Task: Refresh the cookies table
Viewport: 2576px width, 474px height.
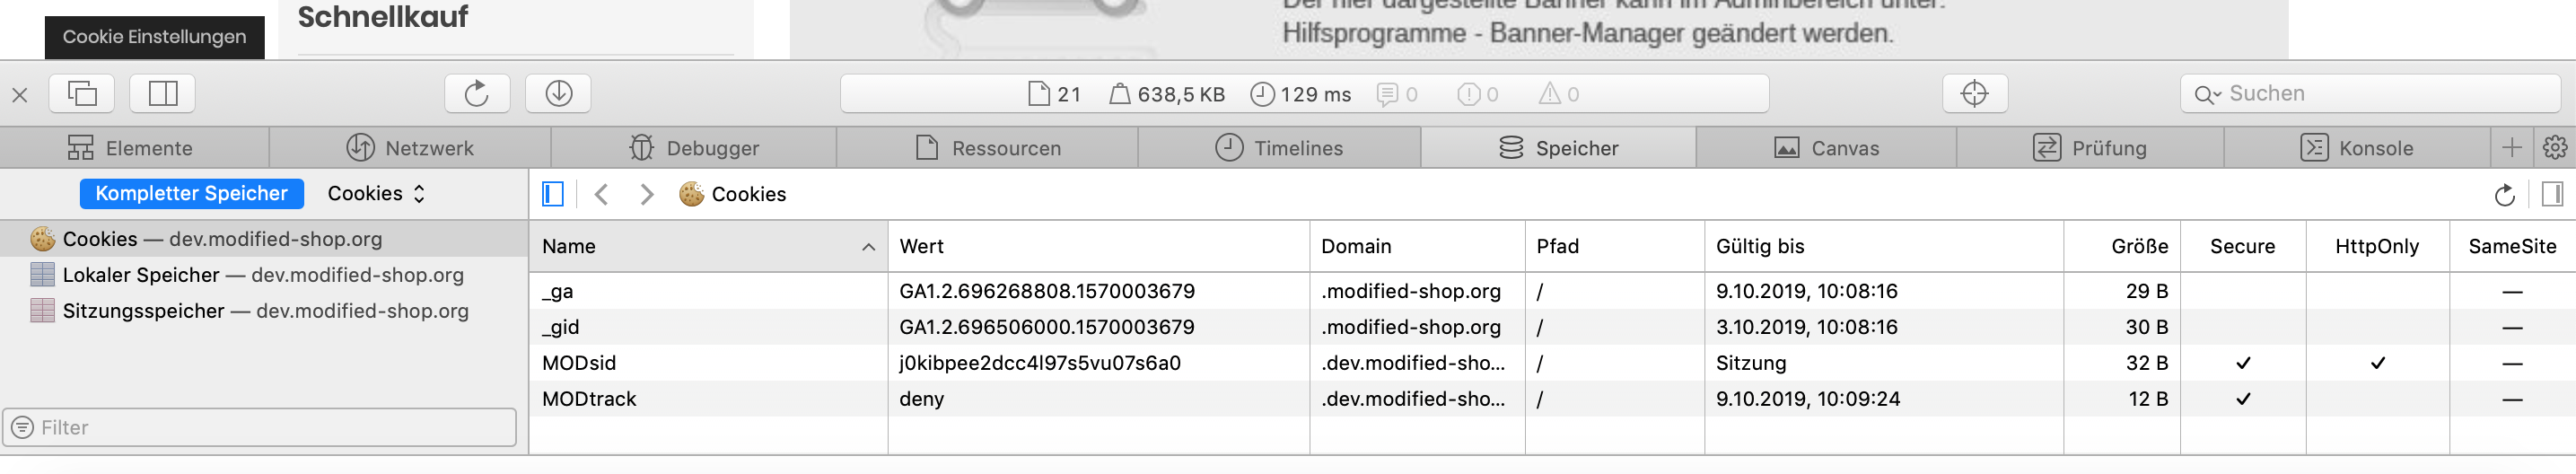Action: click(2504, 195)
